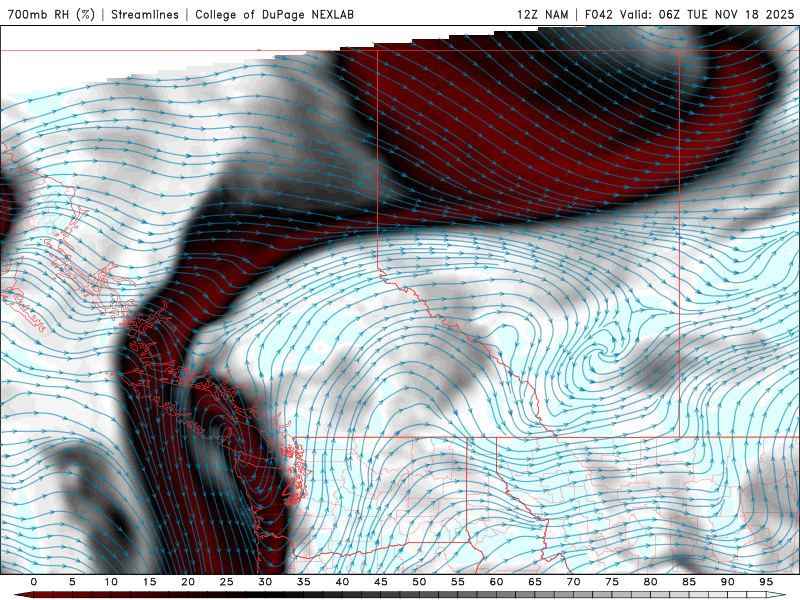Click colorbar label '25'

227,582
